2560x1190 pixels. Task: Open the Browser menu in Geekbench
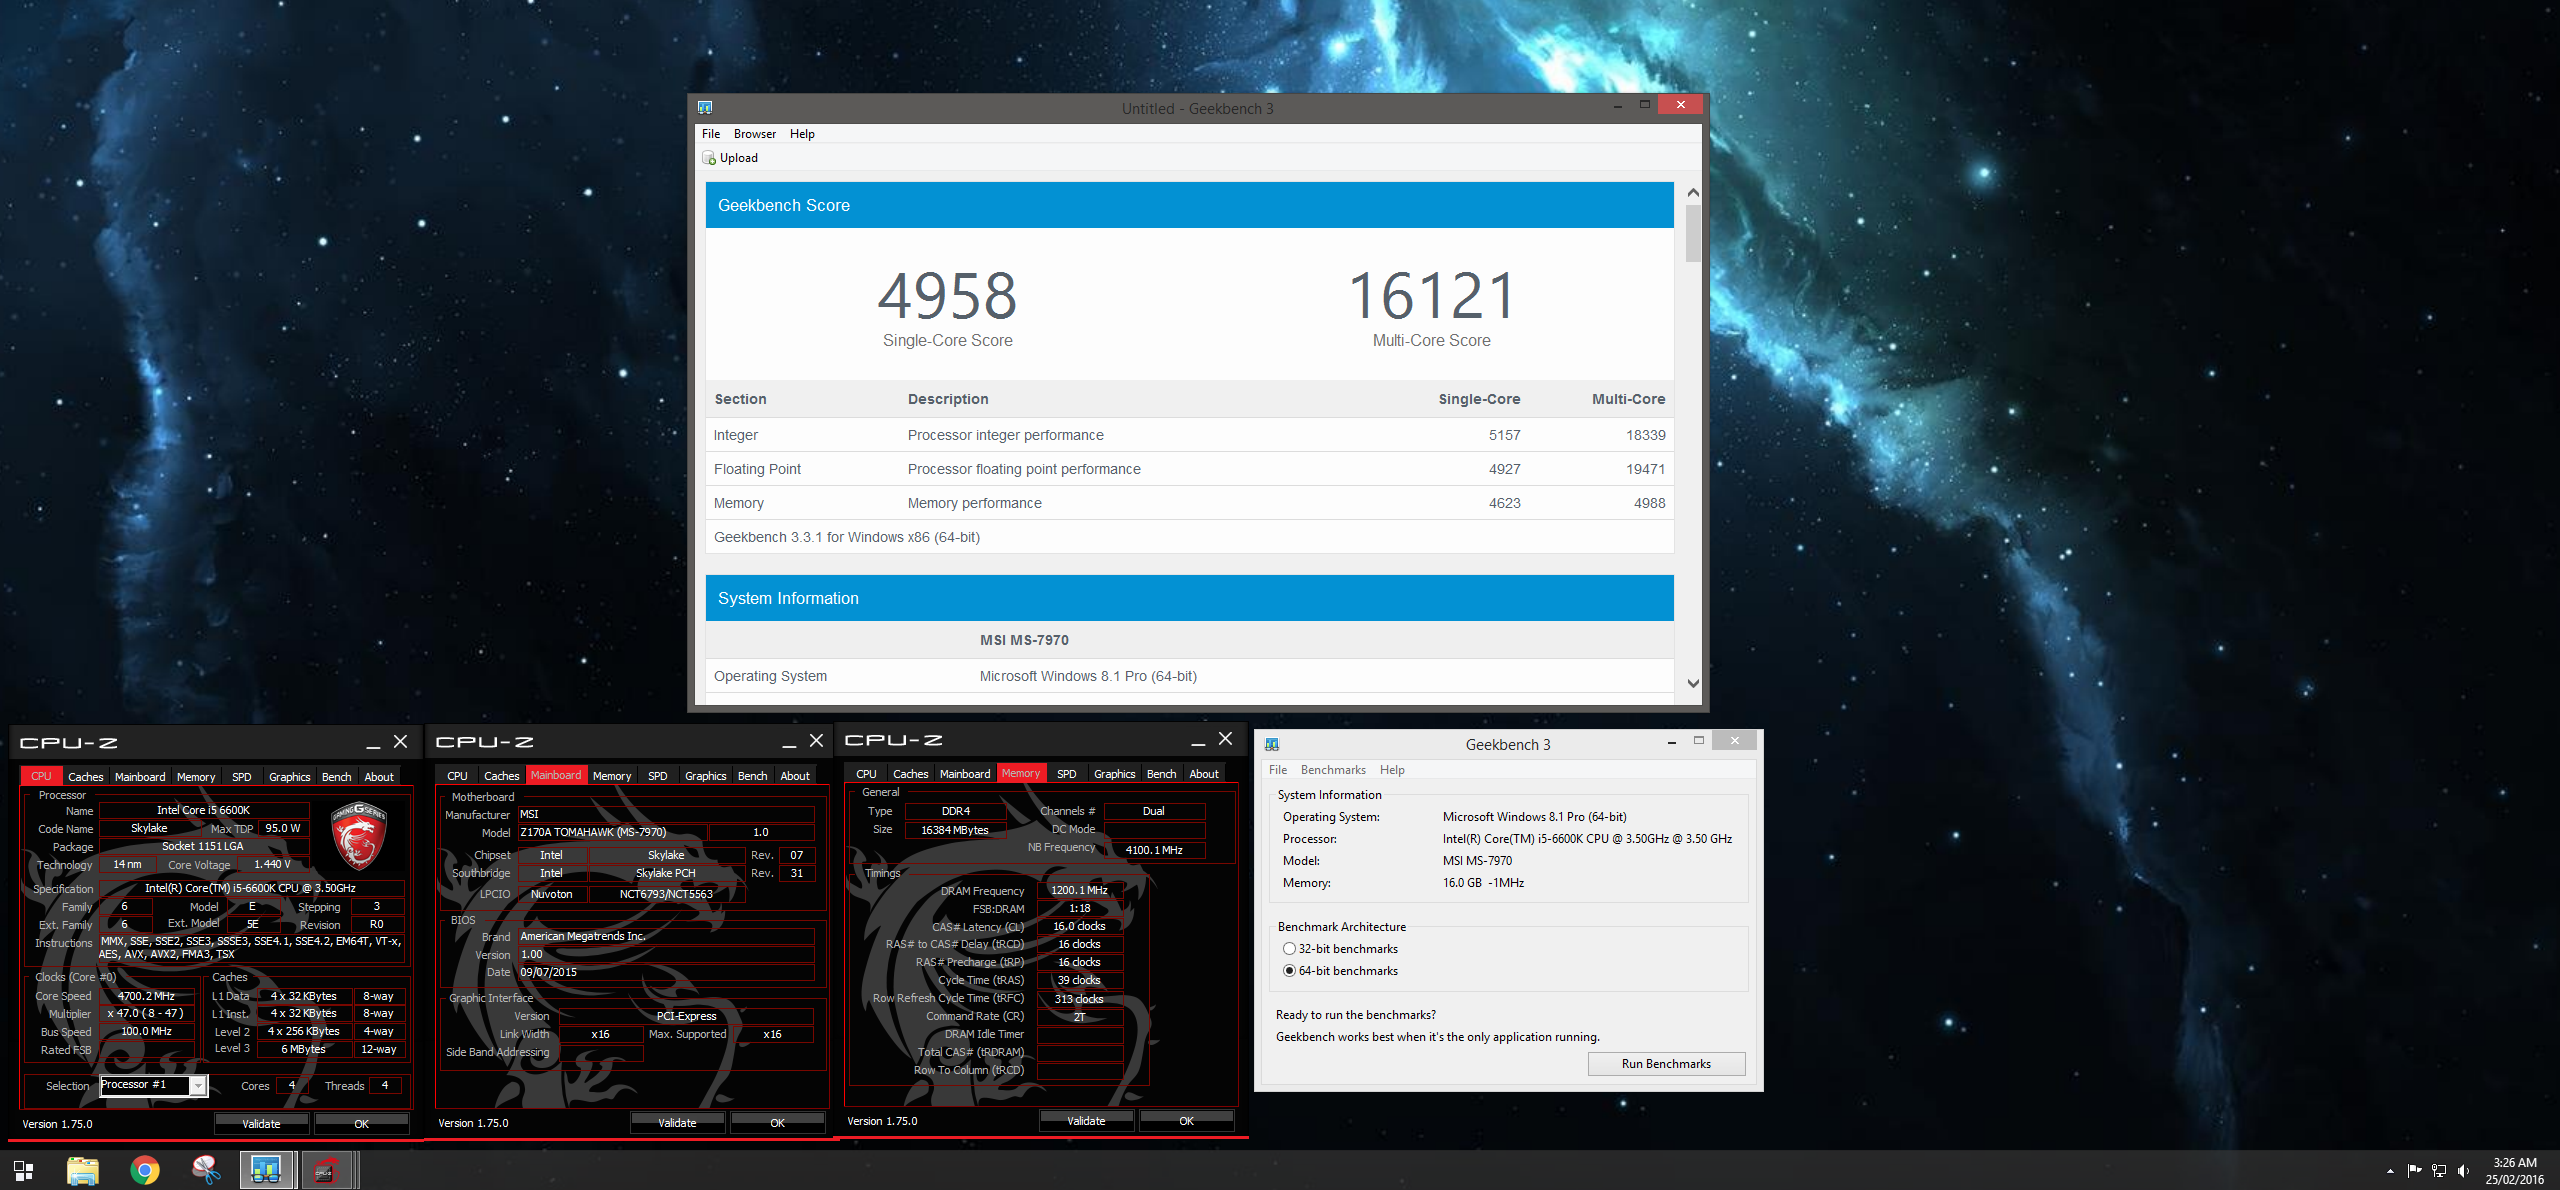click(755, 134)
